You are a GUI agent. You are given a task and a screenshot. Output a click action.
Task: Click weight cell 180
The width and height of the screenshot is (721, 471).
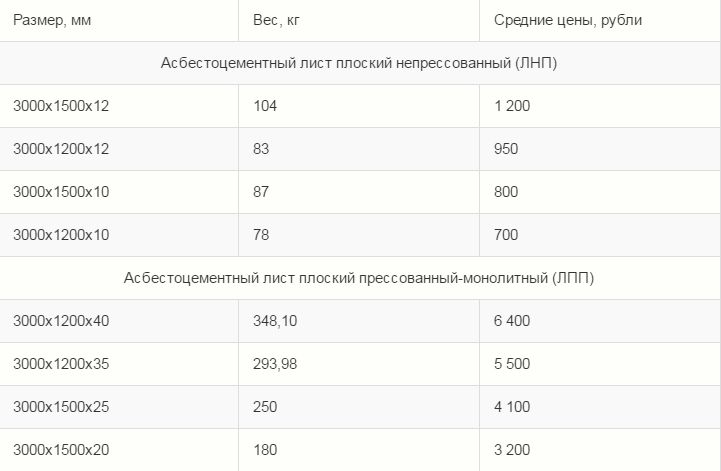tap(265, 450)
